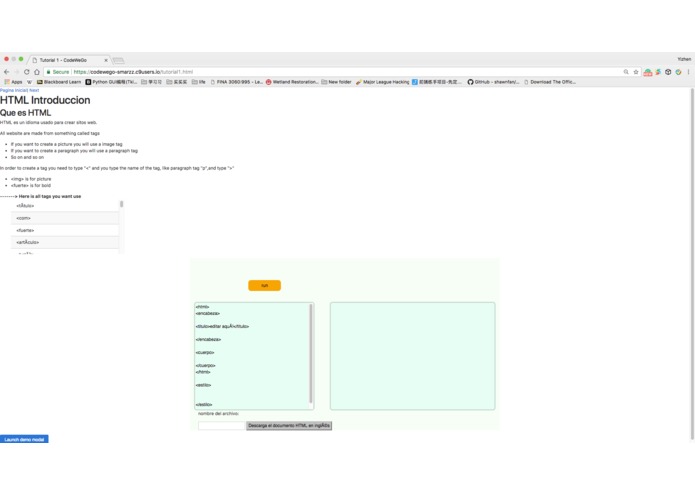Click the Descarga el documento HTML button
Image resolution: width=695 pixels, height=494 pixels.
(x=289, y=425)
